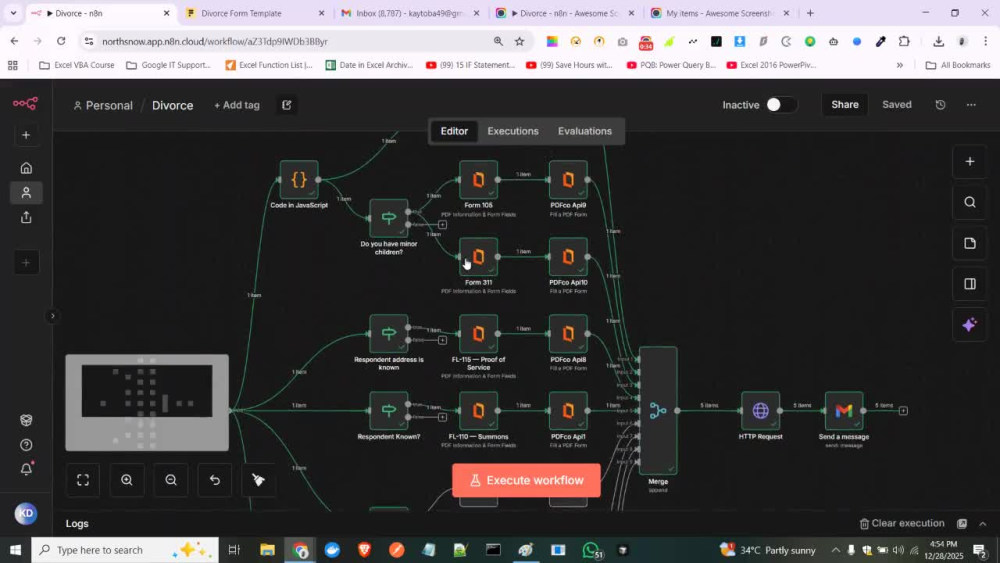Toggle the focus panel icon
Image resolution: width=1000 pixels, height=563 pixels.
point(969,284)
